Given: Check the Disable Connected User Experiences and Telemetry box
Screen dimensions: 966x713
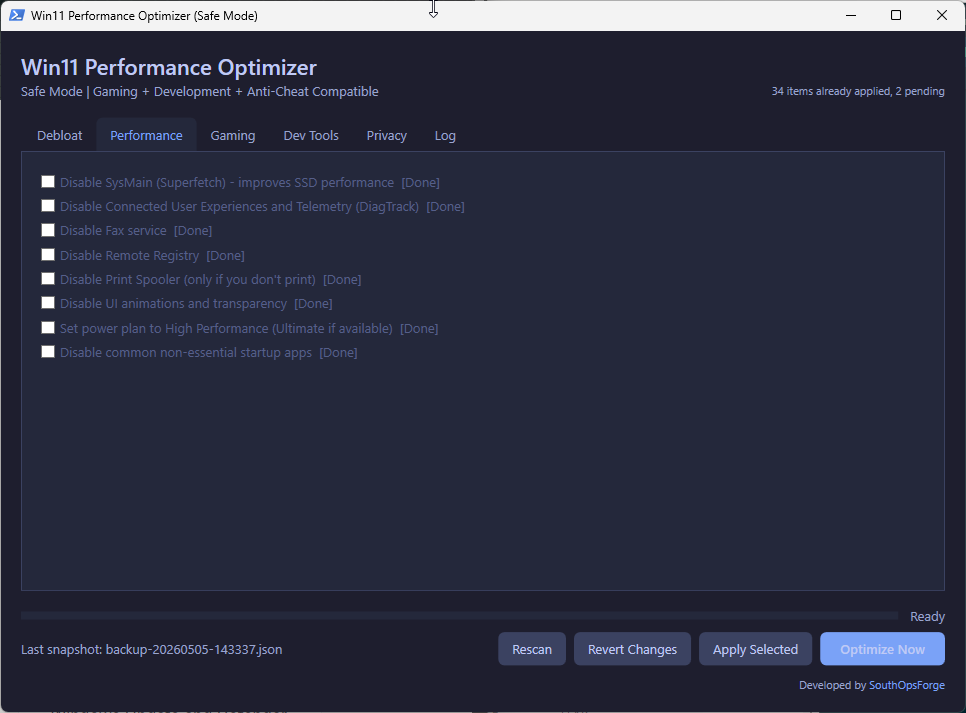Looking at the screenshot, I should pyautogui.click(x=48, y=206).
